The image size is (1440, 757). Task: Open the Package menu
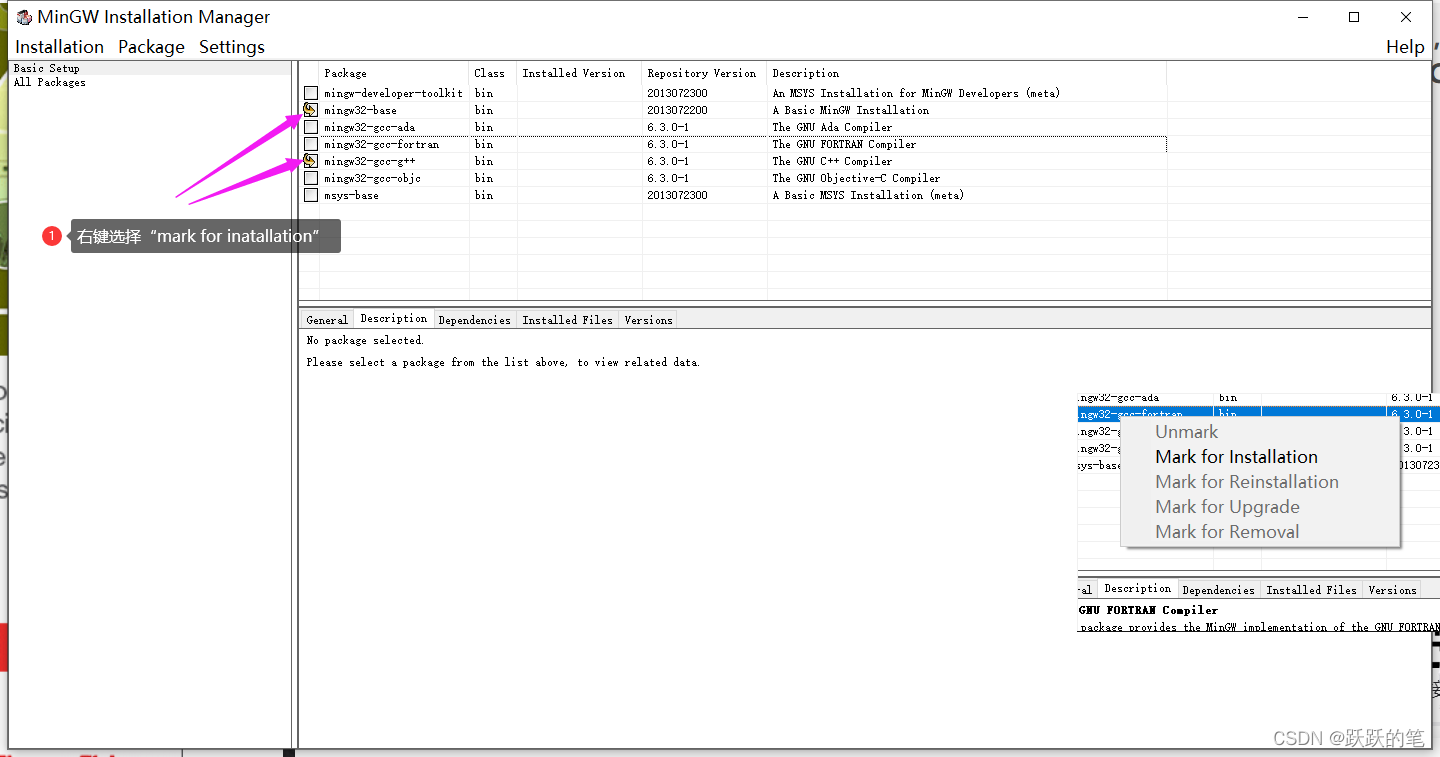[151, 47]
